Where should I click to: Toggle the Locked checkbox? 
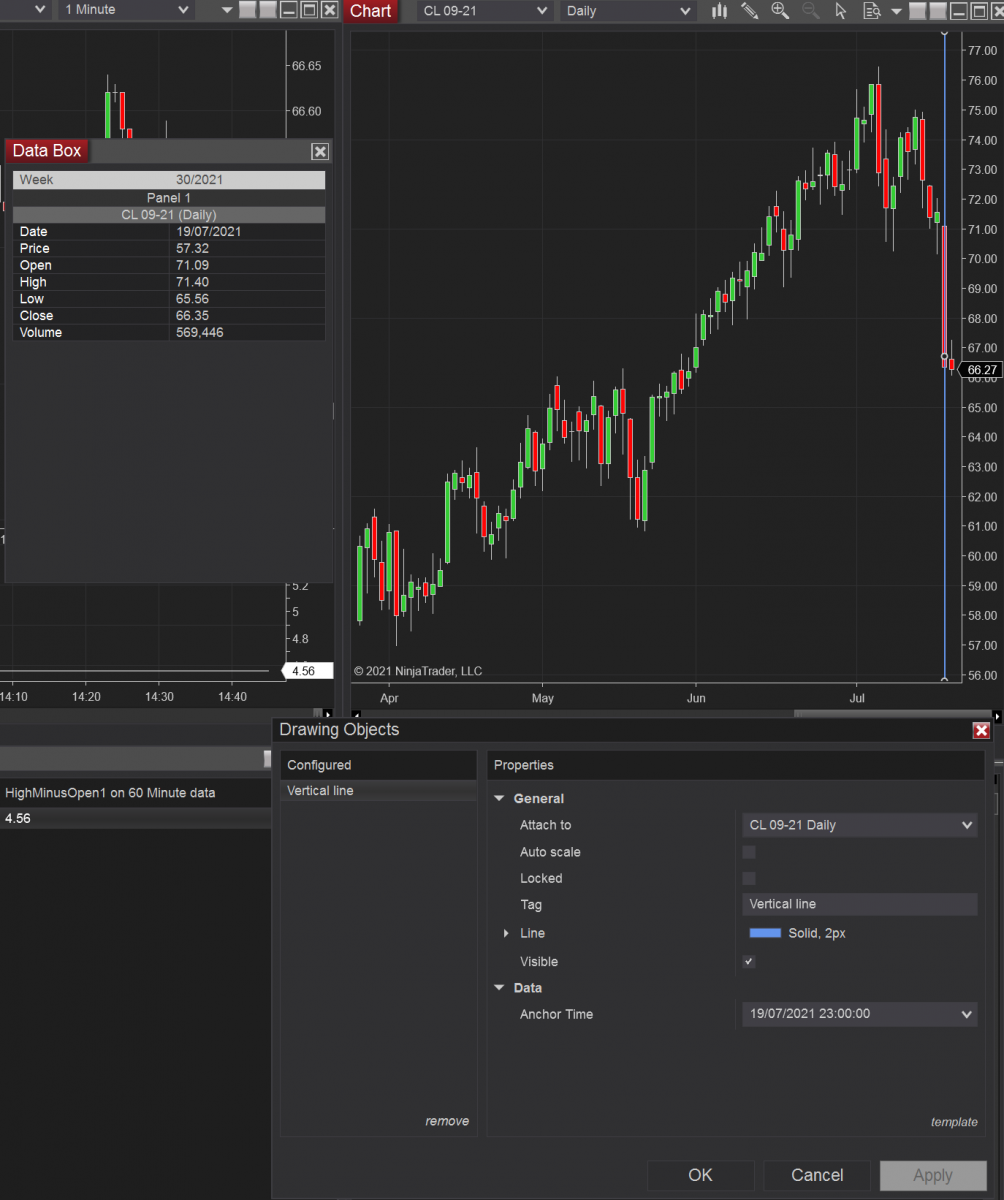pos(749,878)
